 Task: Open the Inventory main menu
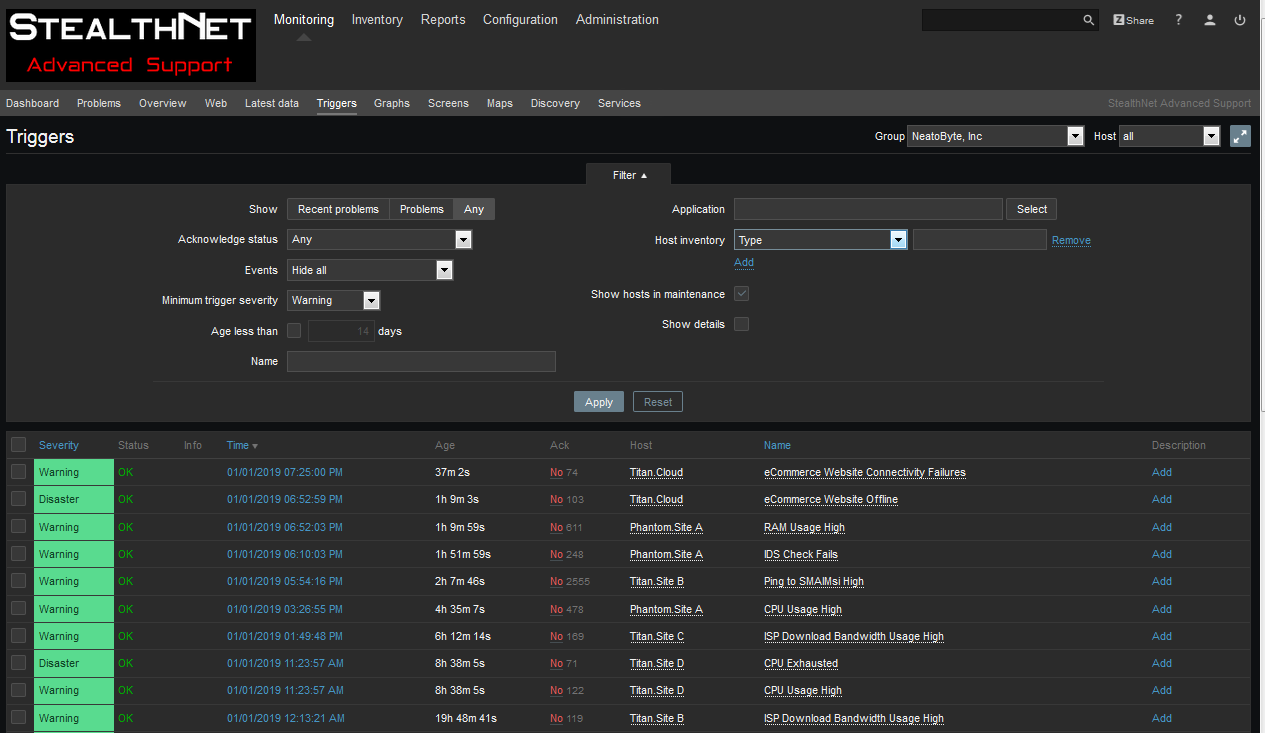[x=377, y=20]
